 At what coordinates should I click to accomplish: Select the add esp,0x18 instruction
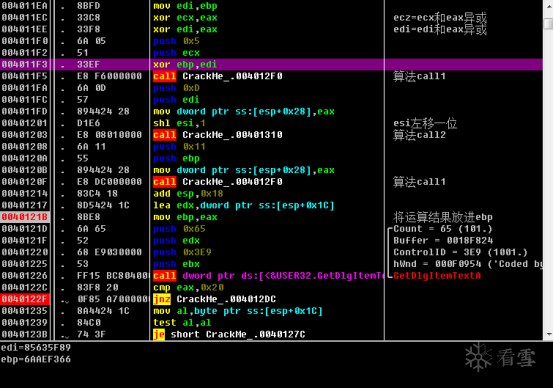click(188, 193)
